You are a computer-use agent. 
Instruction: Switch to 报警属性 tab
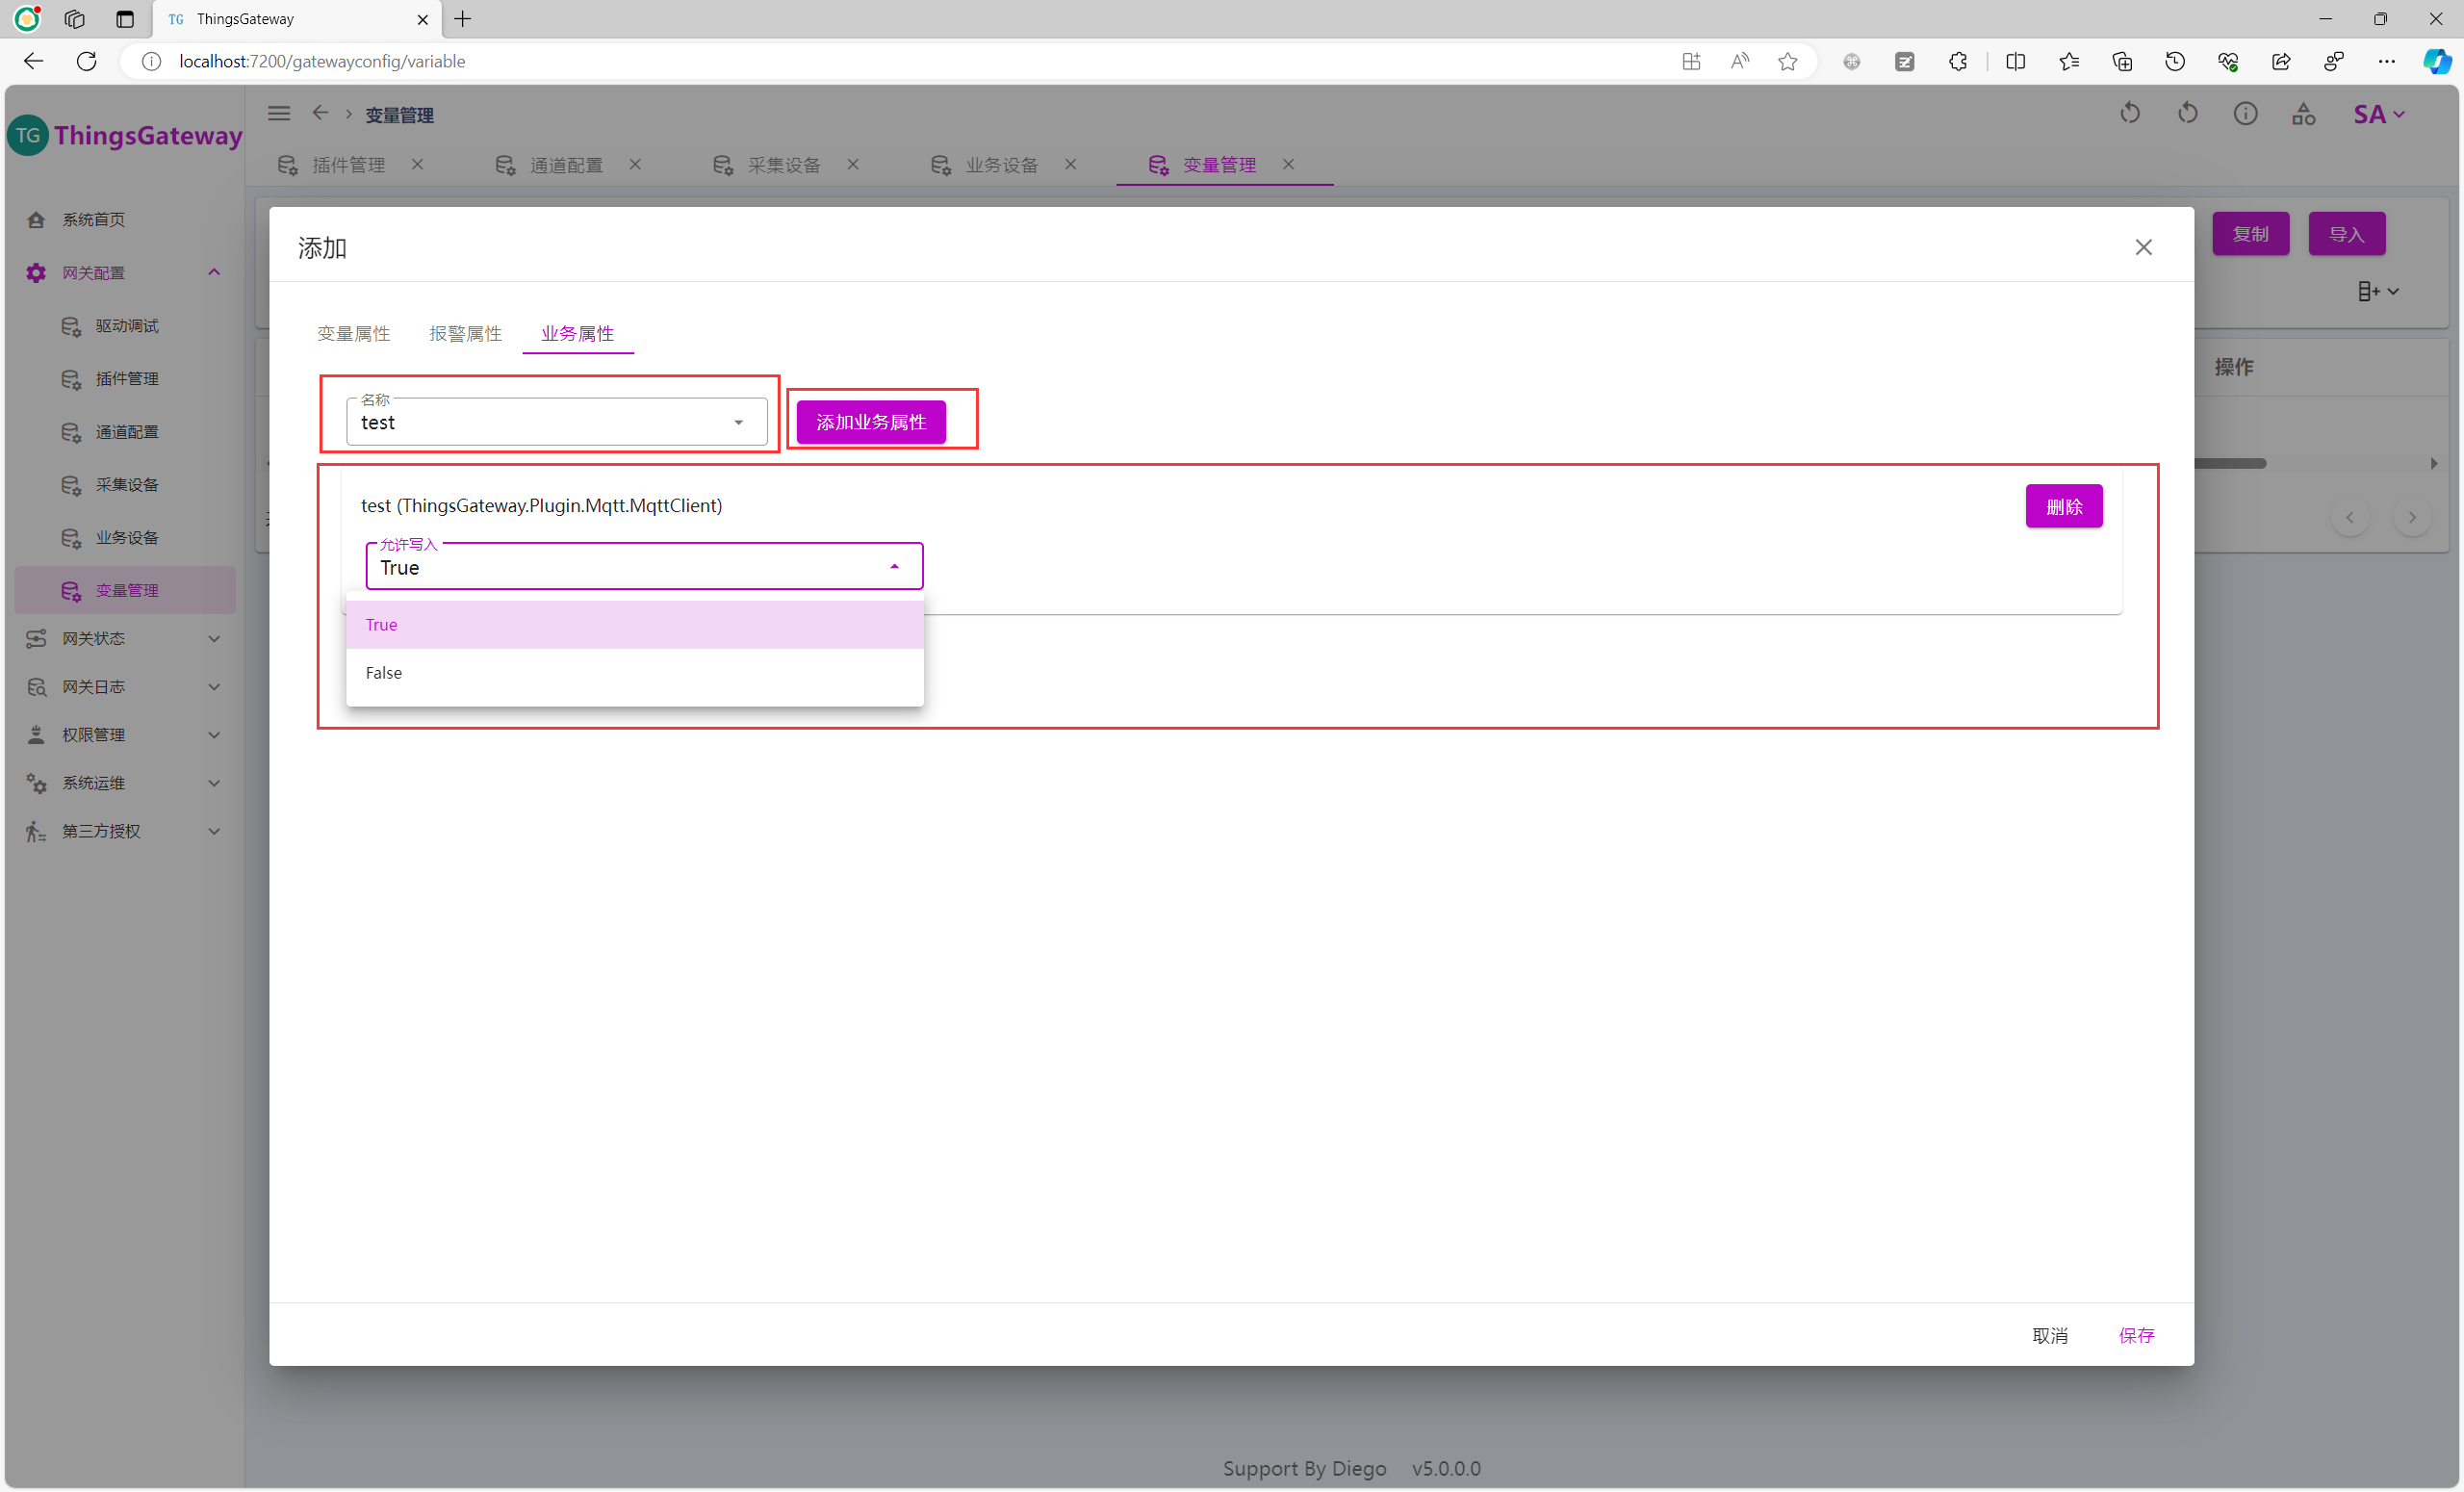click(x=465, y=334)
